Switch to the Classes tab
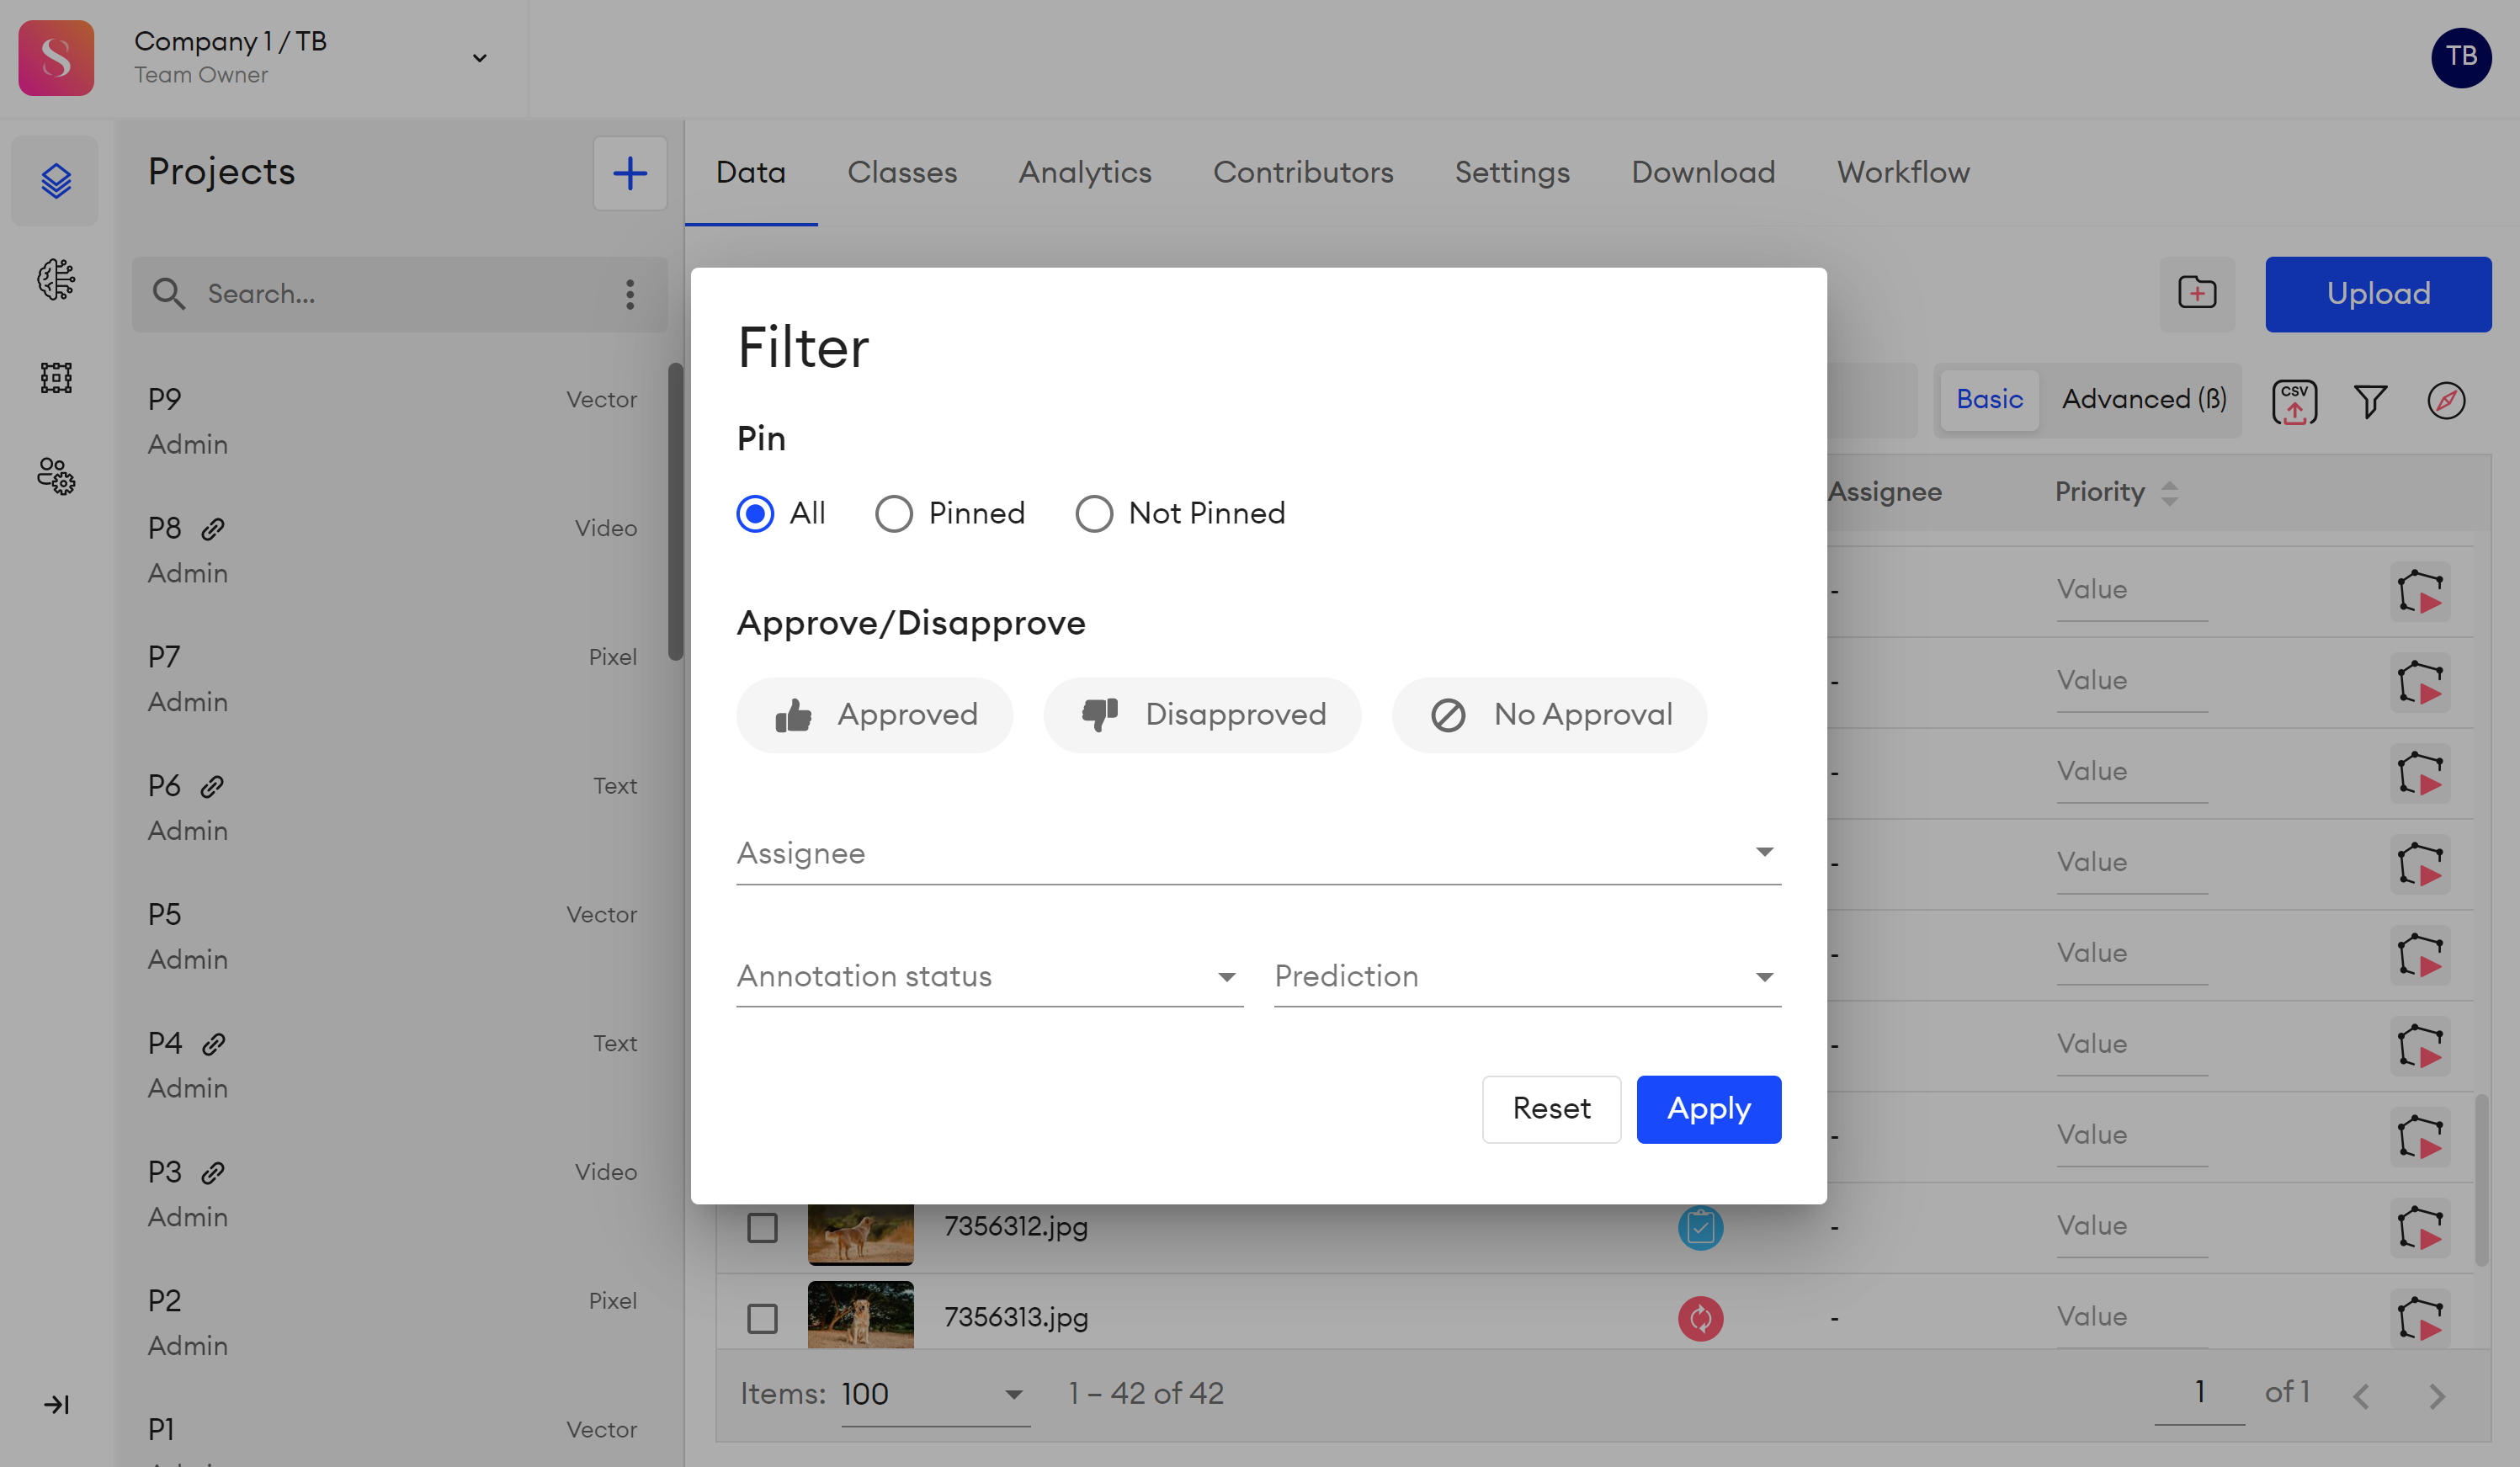2520x1467 pixels. (902, 173)
